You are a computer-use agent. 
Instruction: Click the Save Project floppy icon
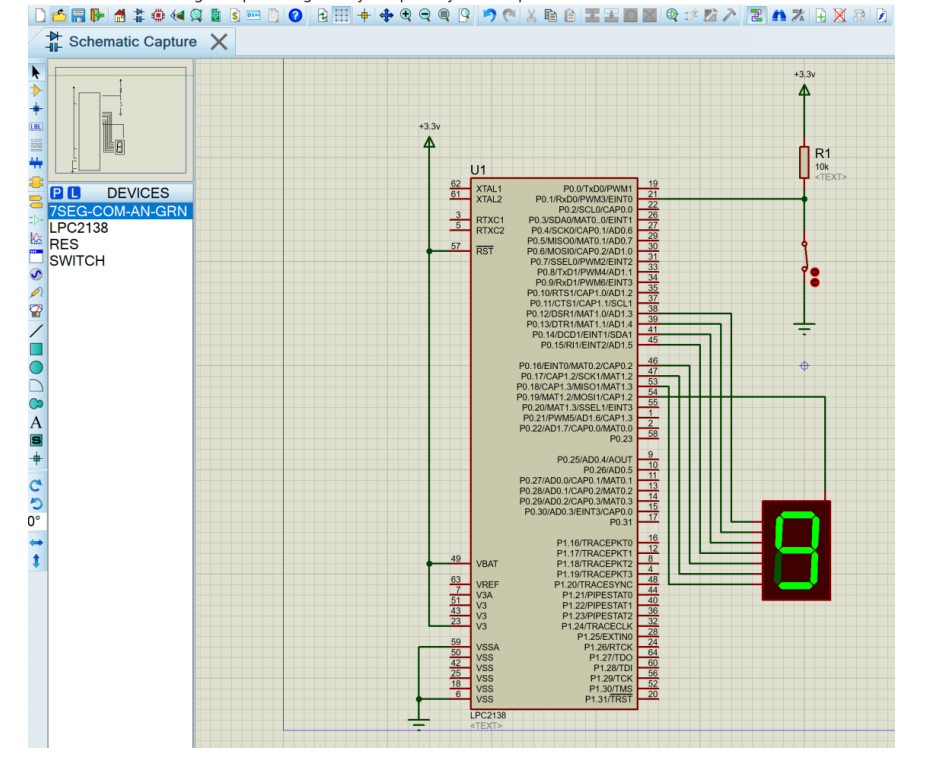click(78, 15)
